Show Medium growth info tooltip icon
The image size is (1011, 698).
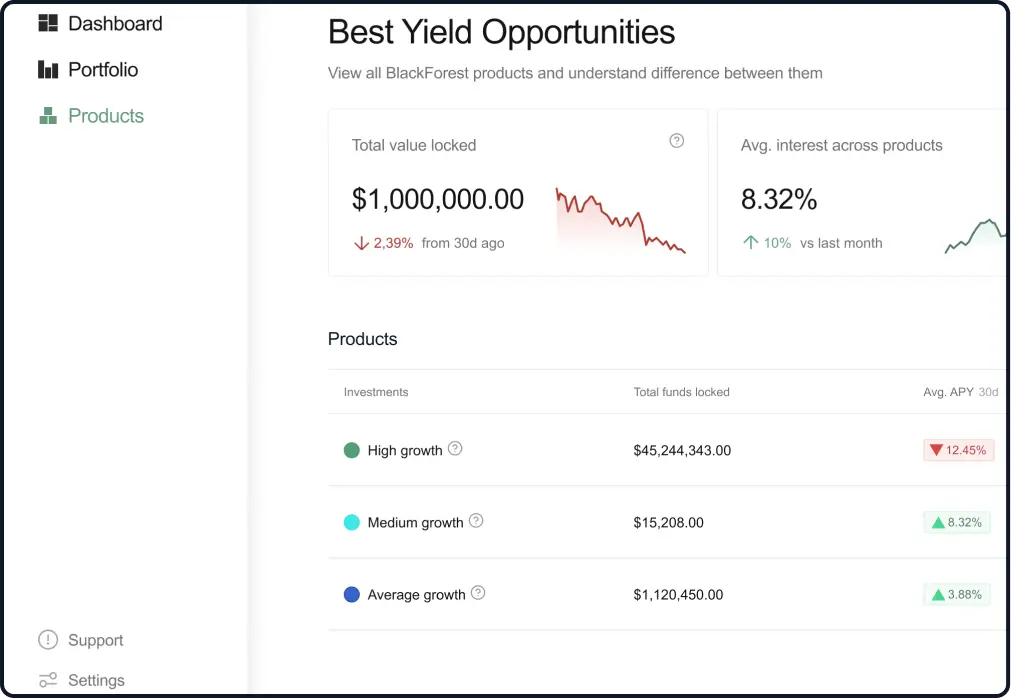point(476,521)
